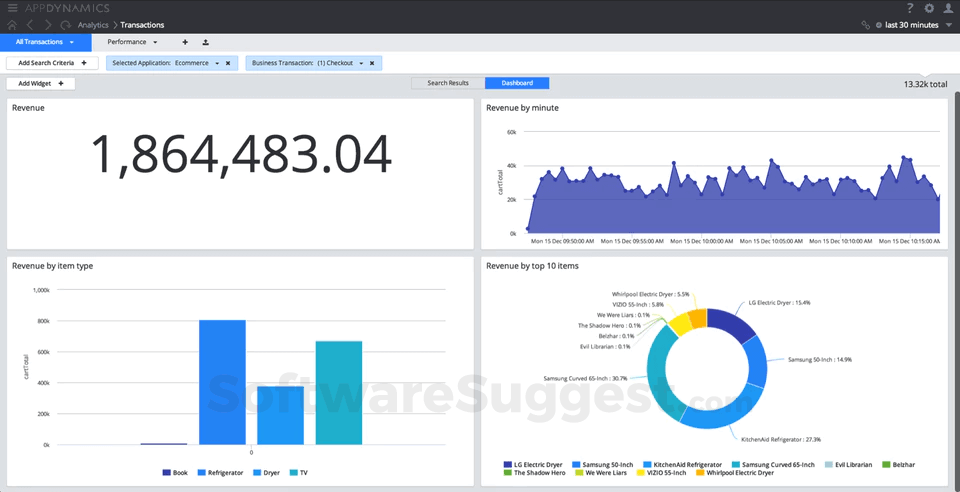Click Add Widget button
Image resolution: width=960 pixels, height=492 pixels.
[x=40, y=83]
